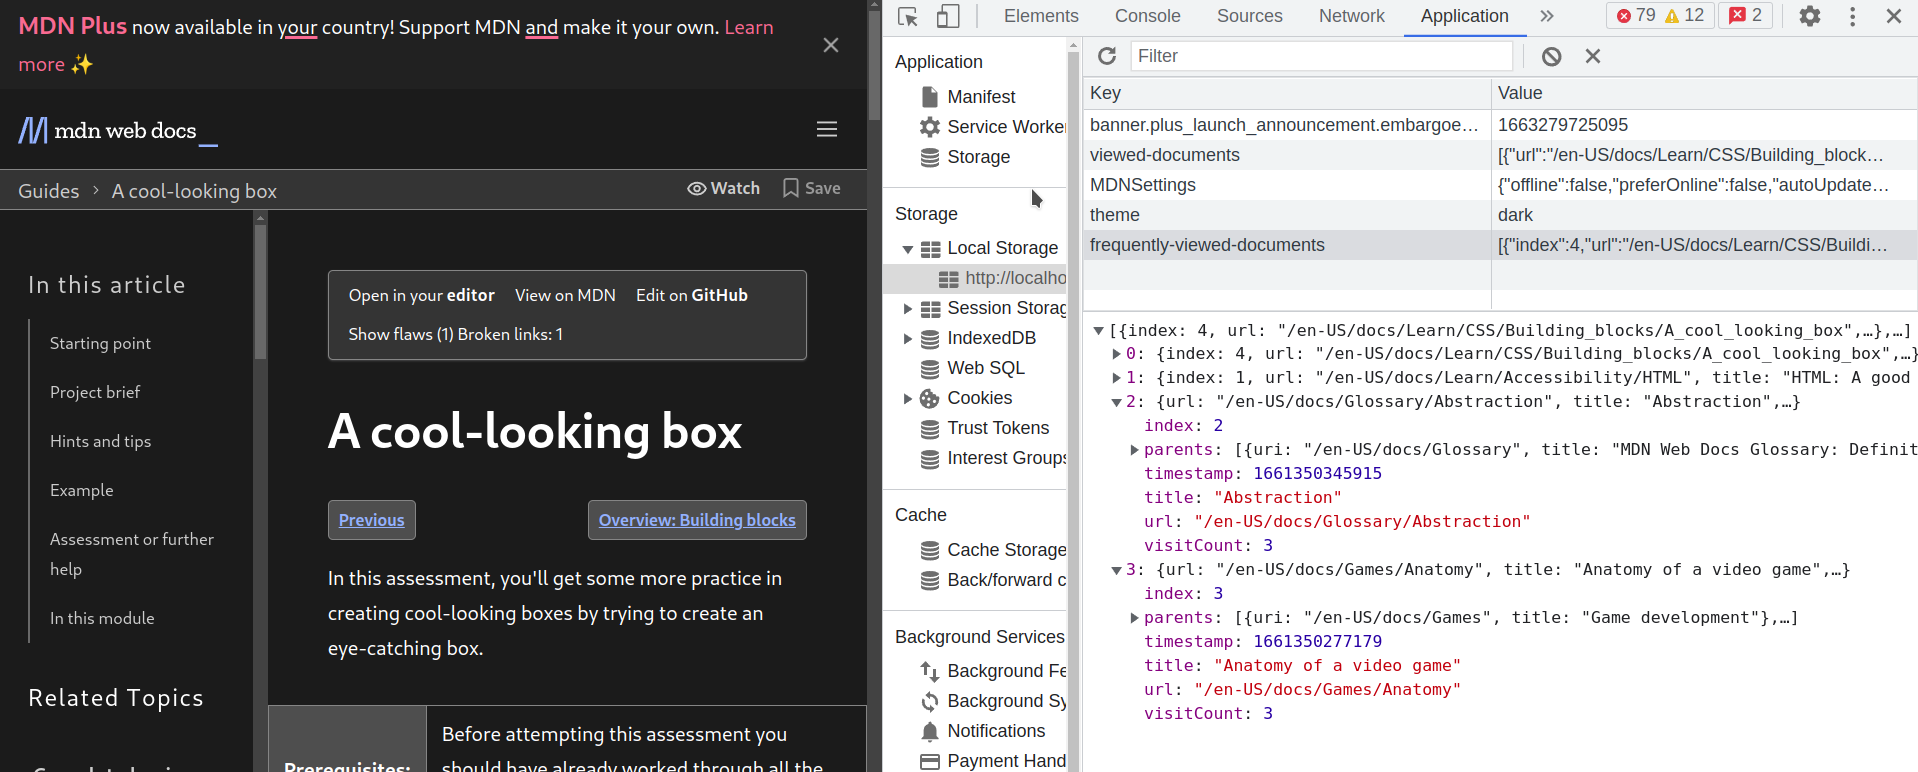Delete selected storage entry X icon
Image resolution: width=1918 pixels, height=772 pixels.
1593,56
